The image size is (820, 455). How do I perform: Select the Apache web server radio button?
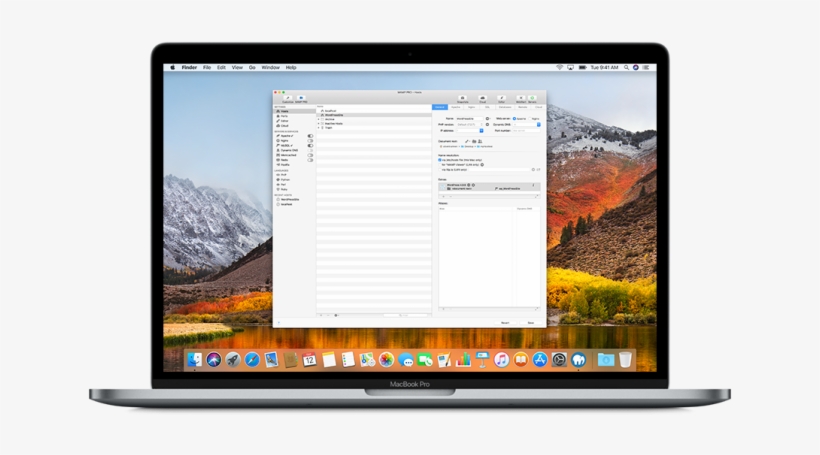coord(515,119)
